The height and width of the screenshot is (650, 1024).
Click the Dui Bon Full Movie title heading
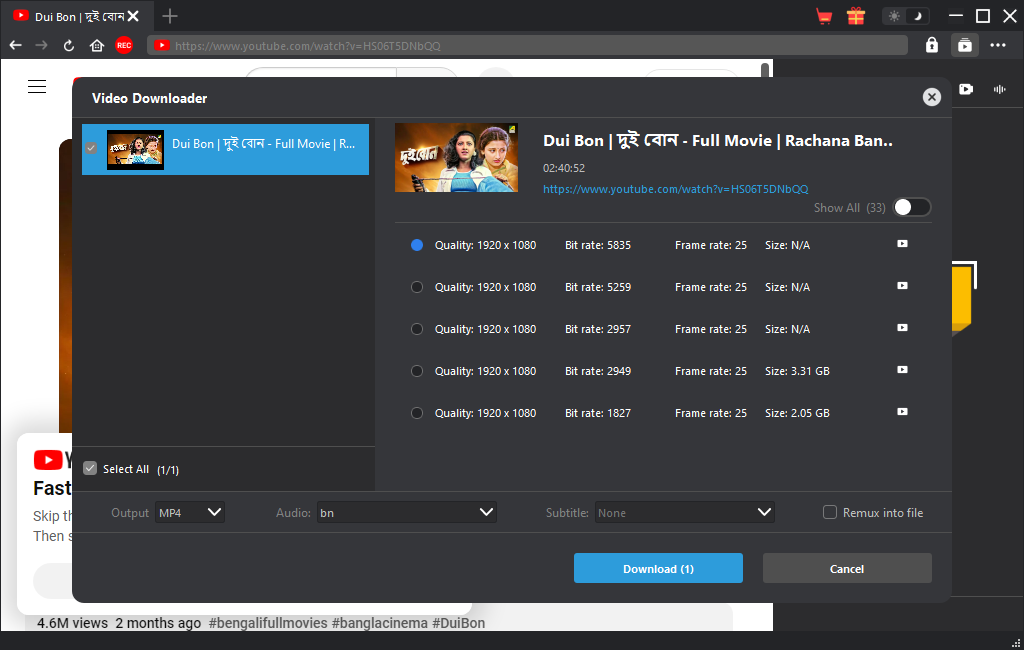(x=718, y=140)
